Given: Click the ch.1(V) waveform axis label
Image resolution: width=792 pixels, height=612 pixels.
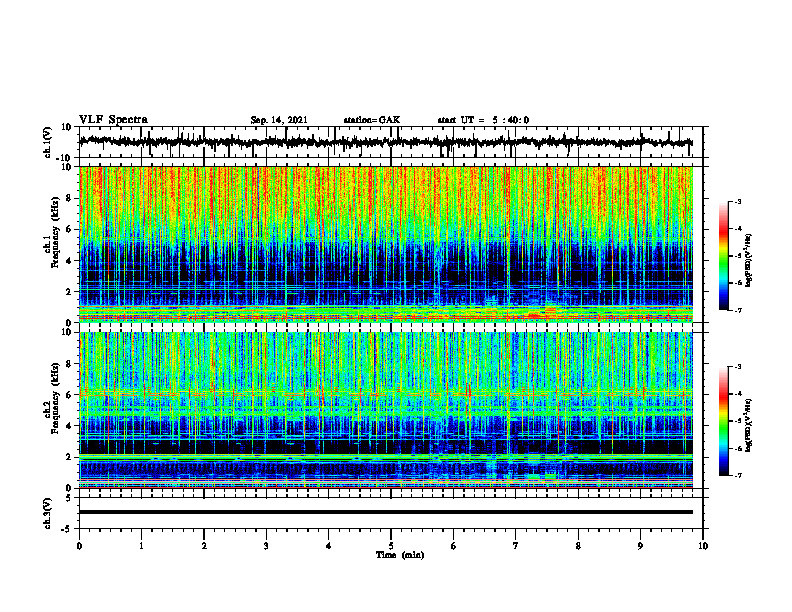Looking at the screenshot, I should click(x=47, y=142).
